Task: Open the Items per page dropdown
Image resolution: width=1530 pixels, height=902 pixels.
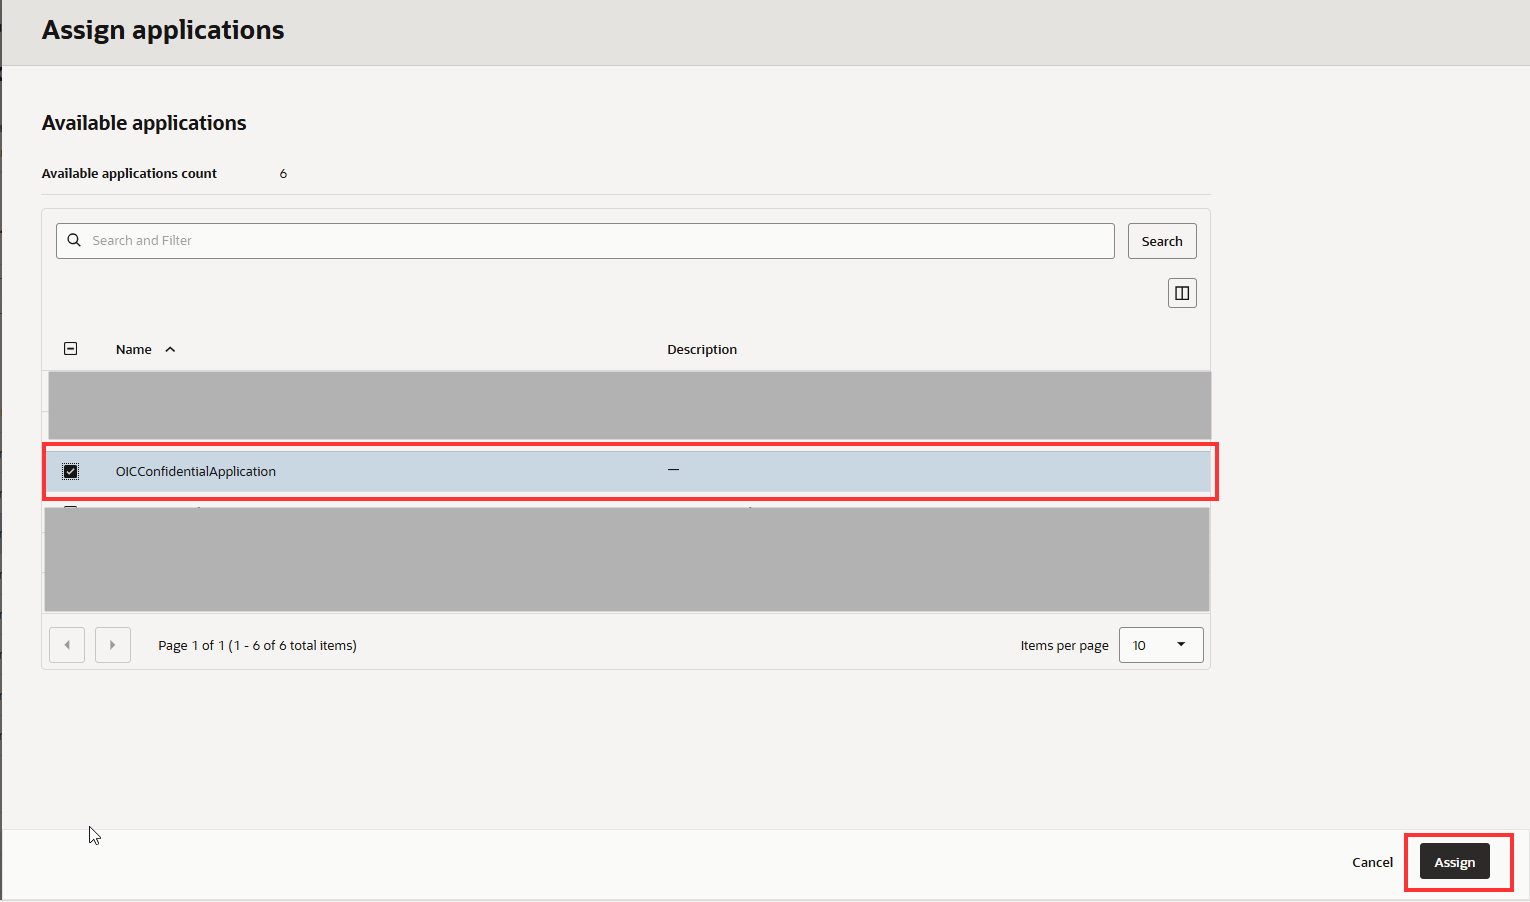Action: pos(1159,645)
